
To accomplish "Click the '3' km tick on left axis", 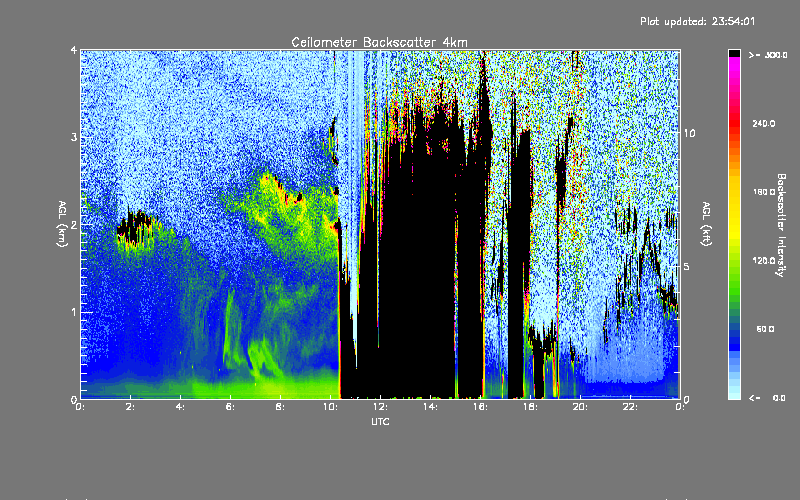I will coord(74,137).
